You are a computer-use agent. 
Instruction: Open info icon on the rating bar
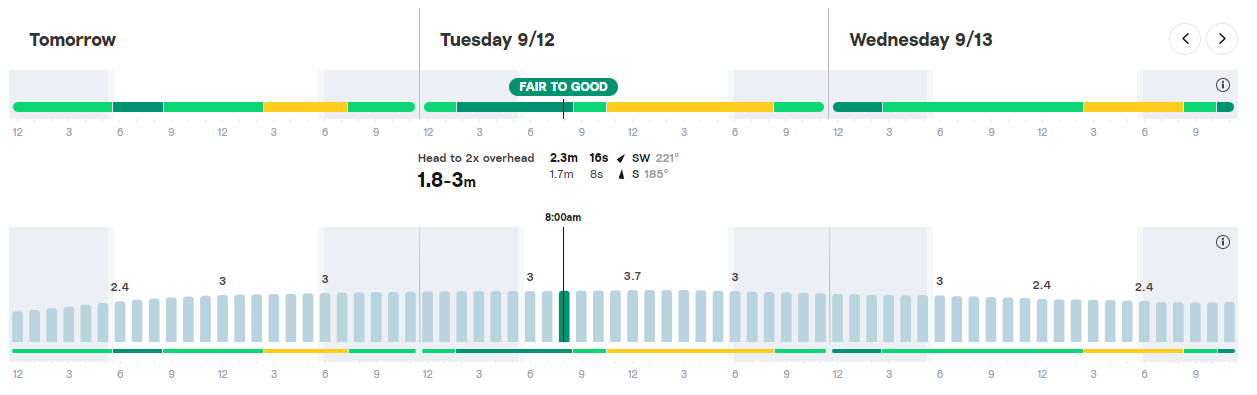coord(1222,85)
